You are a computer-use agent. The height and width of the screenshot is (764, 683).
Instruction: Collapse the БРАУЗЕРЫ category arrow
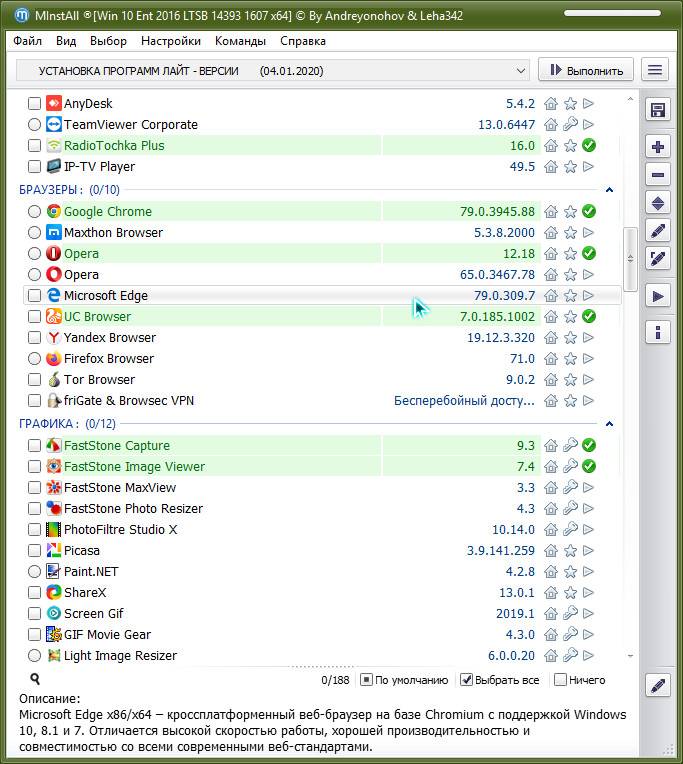(609, 190)
